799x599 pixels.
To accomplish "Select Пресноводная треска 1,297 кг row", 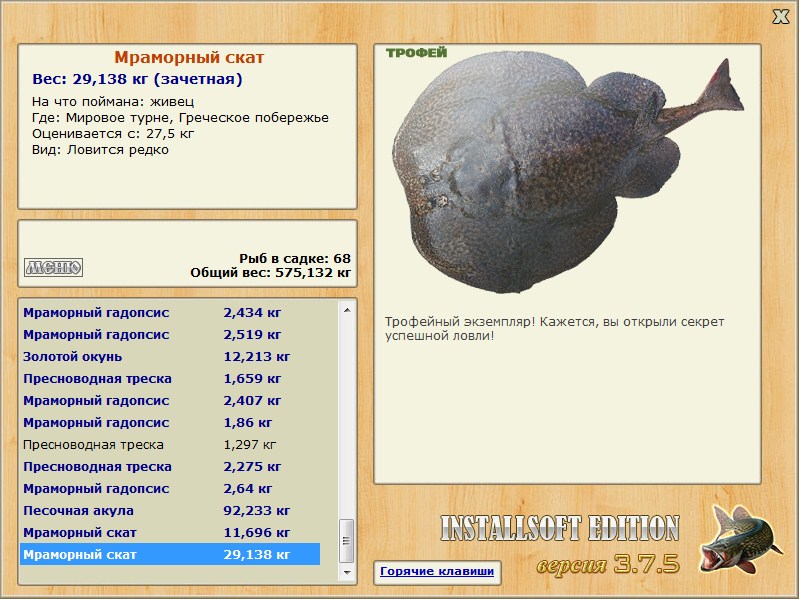I will (170, 445).
